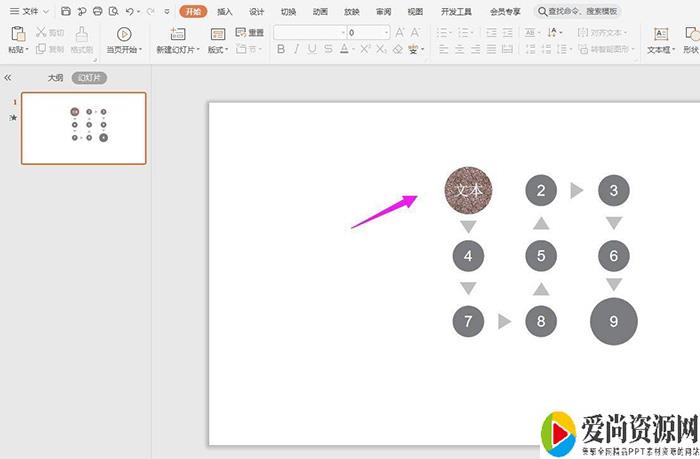Switch to Outline (大纲) view
Viewport: 700px width, 459px height.
56,77
